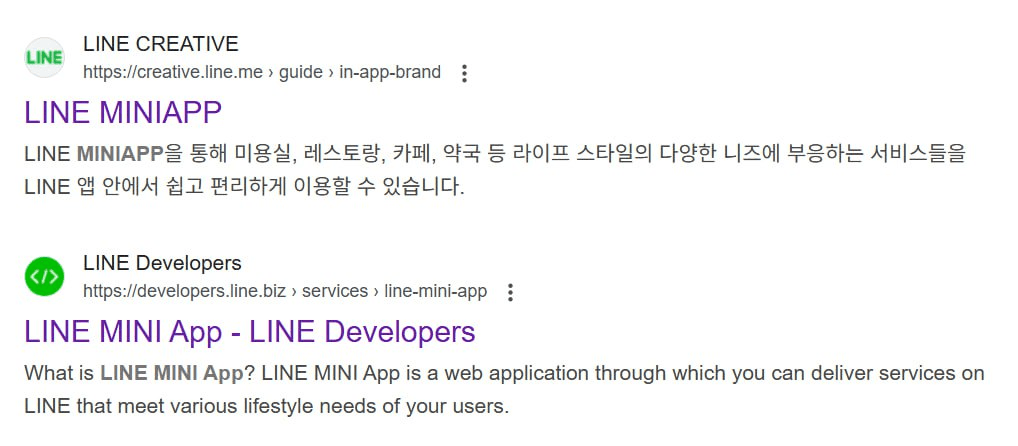Open the LINE MINIAPP result title
1018x446 pixels.
pos(123,112)
